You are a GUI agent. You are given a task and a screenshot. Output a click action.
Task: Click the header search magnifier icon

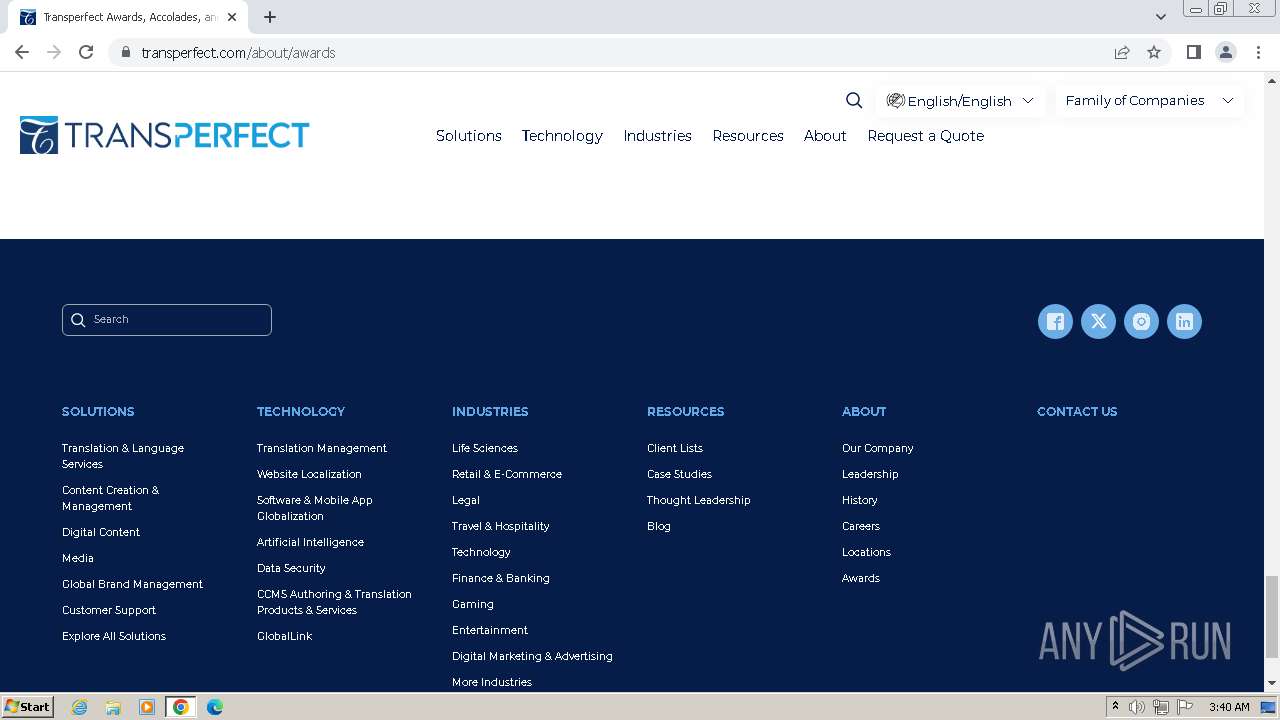click(x=854, y=100)
